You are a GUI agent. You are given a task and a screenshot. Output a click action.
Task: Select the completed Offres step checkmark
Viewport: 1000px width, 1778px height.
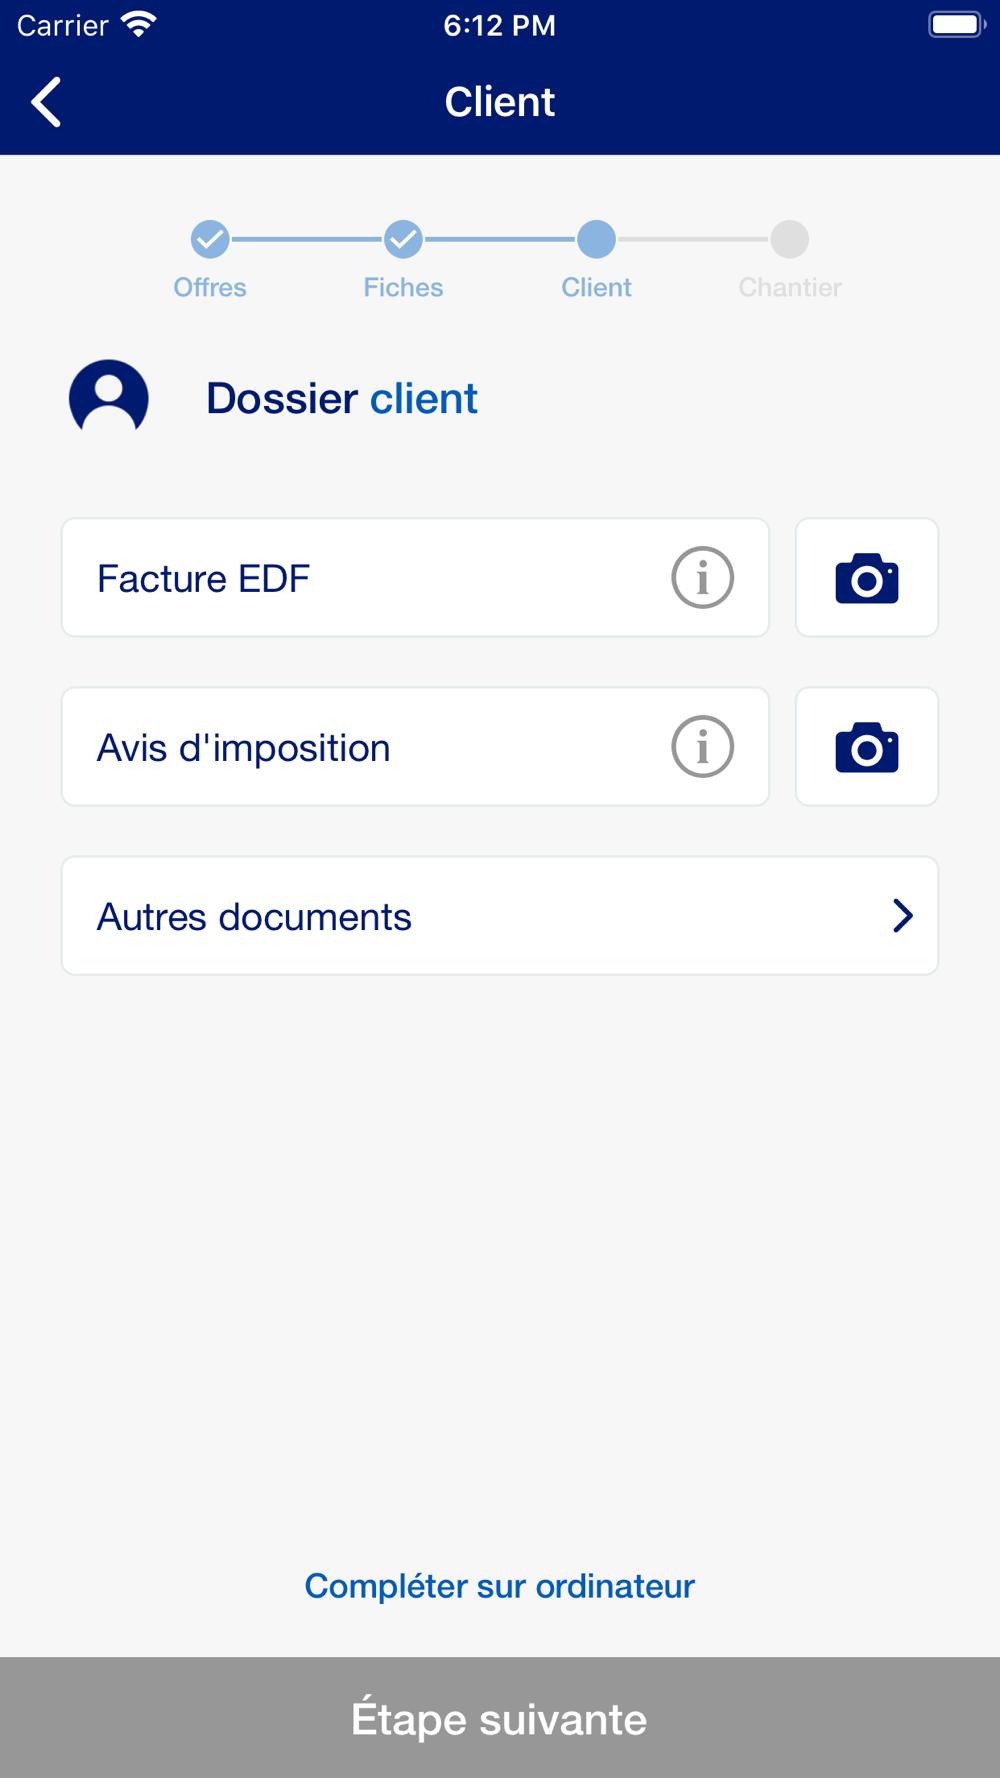210,239
